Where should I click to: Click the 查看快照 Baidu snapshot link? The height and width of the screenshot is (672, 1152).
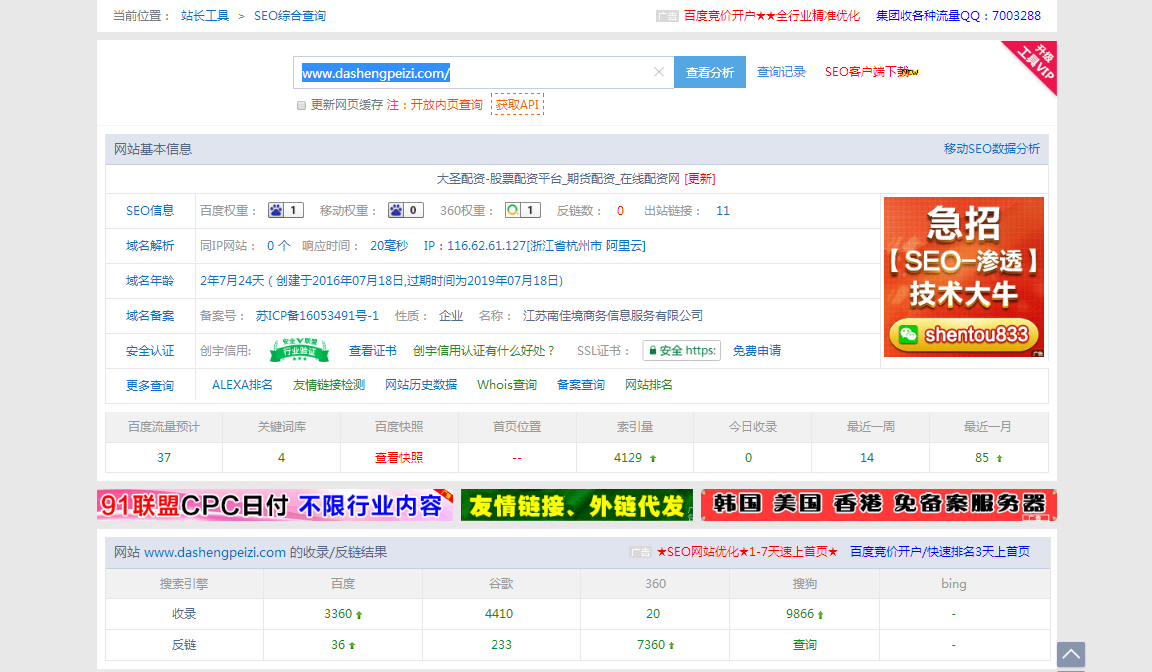(x=399, y=458)
